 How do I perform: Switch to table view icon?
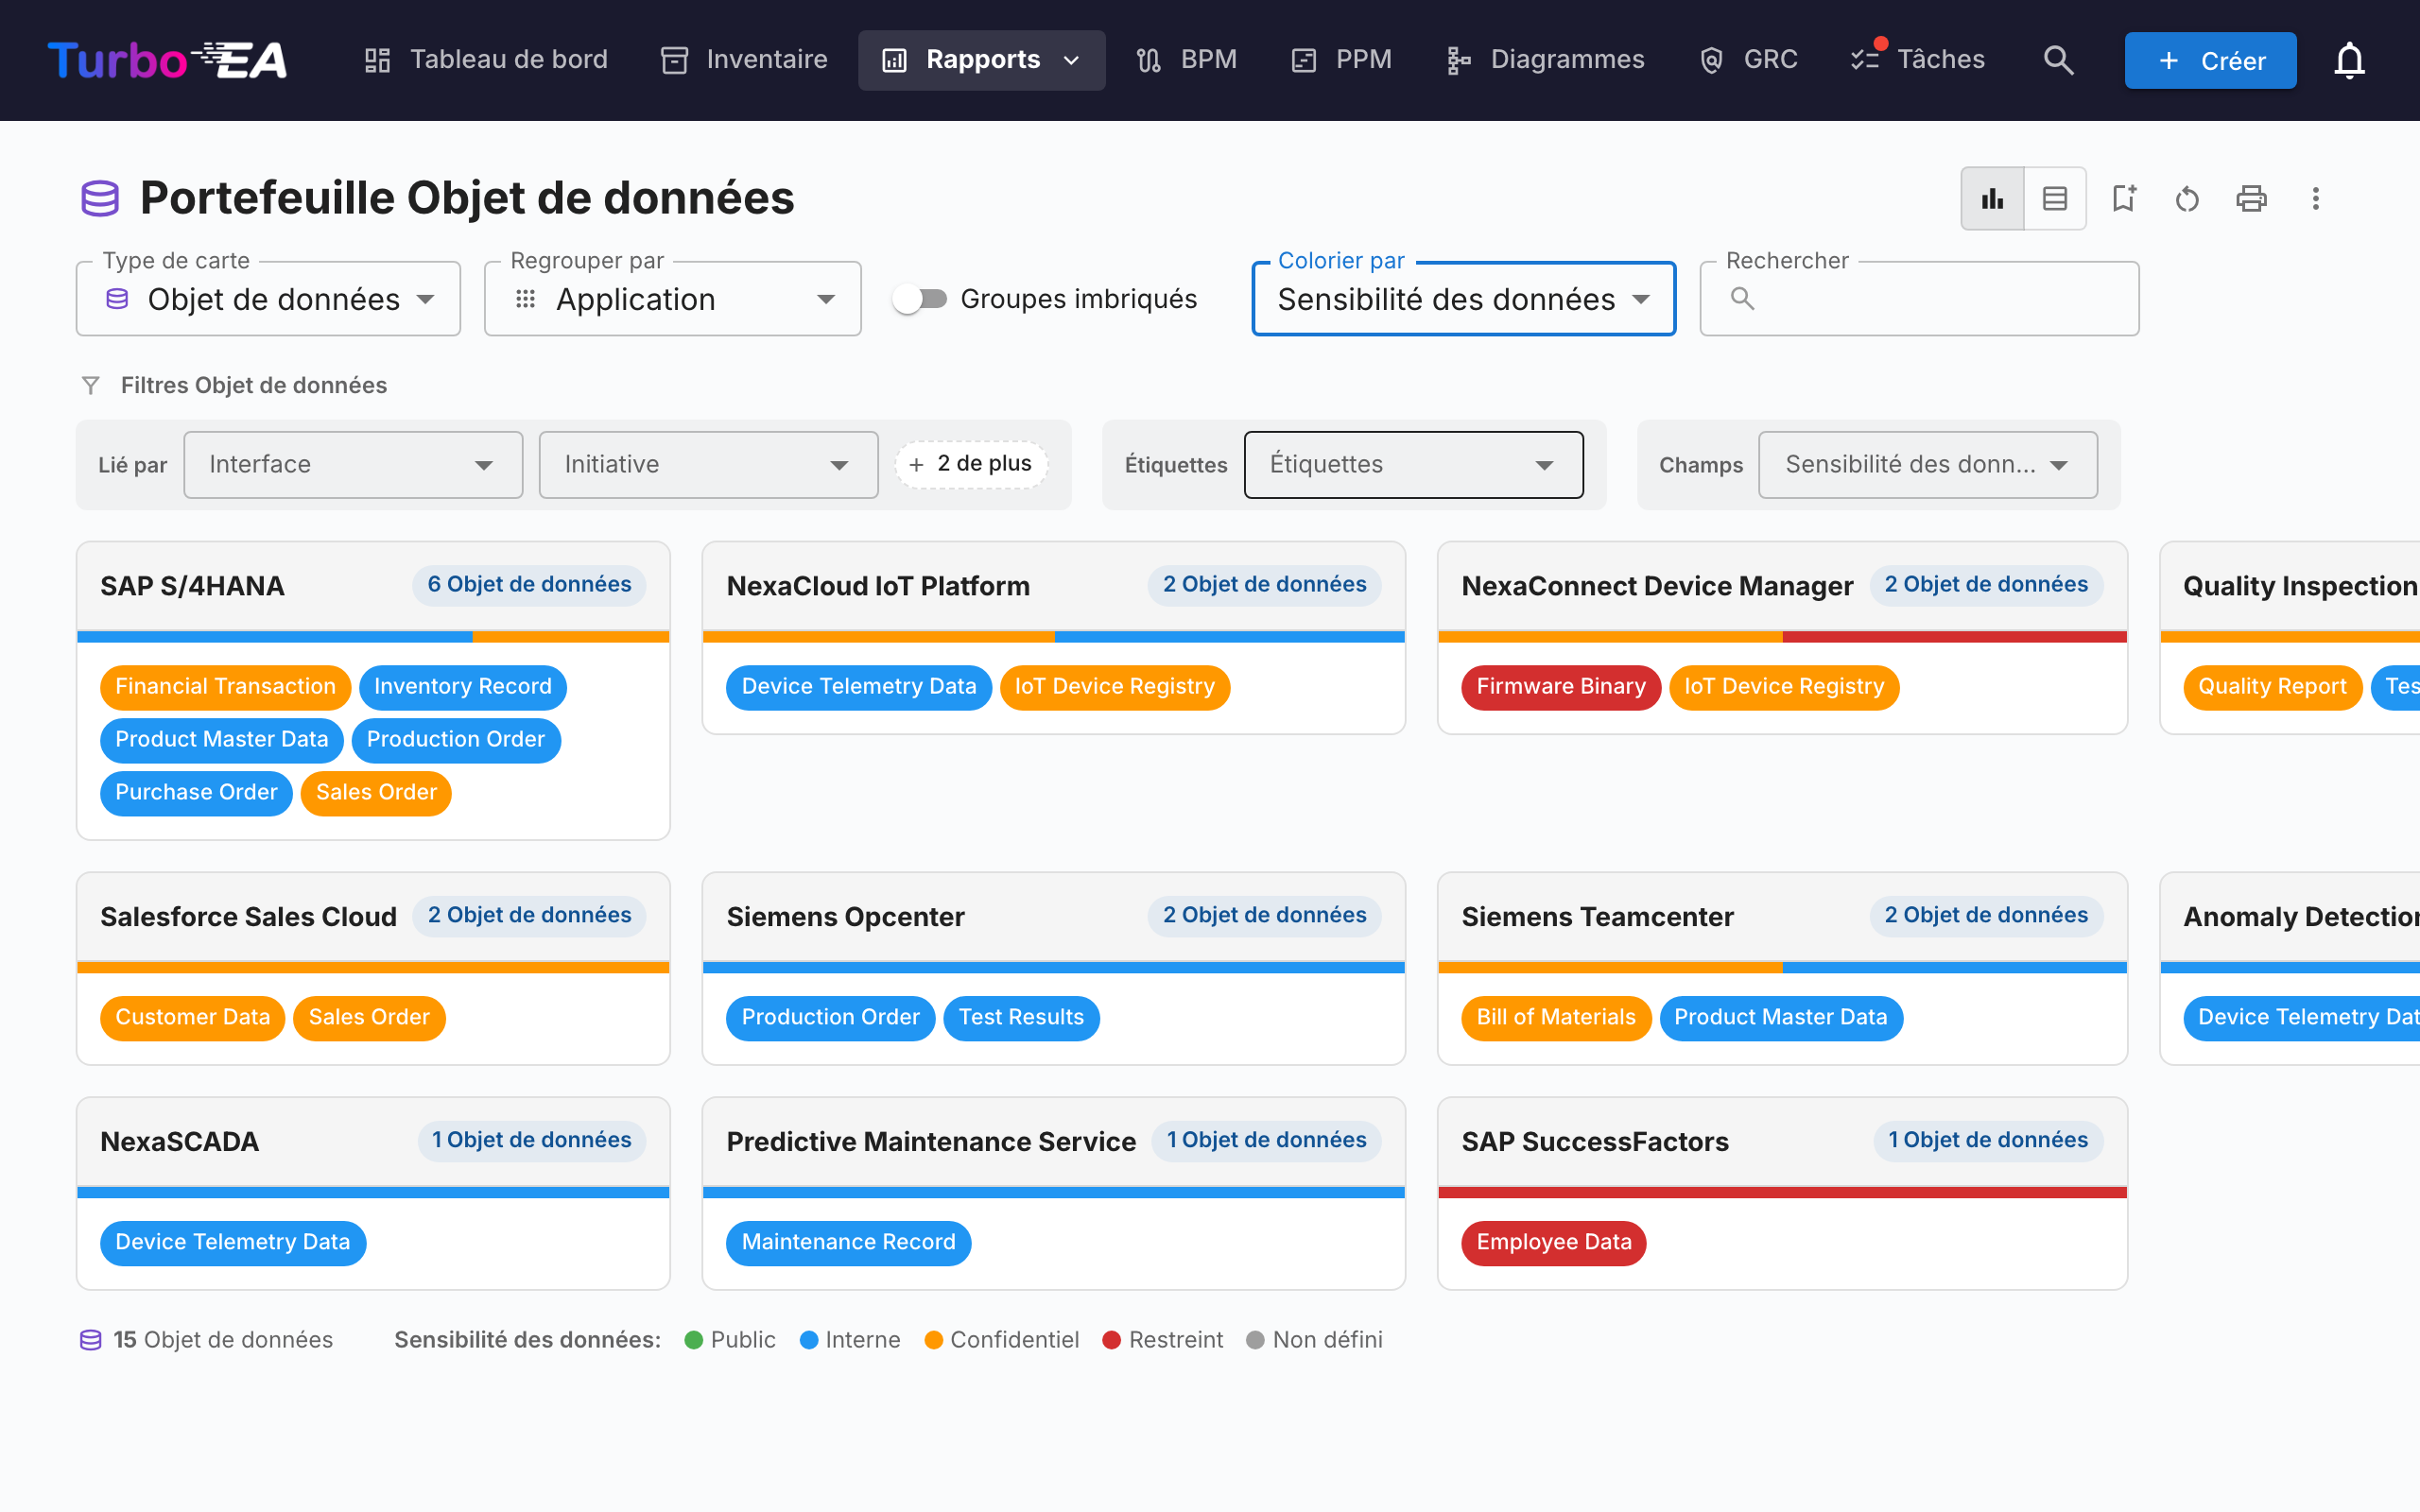(x=2054, y=198)
